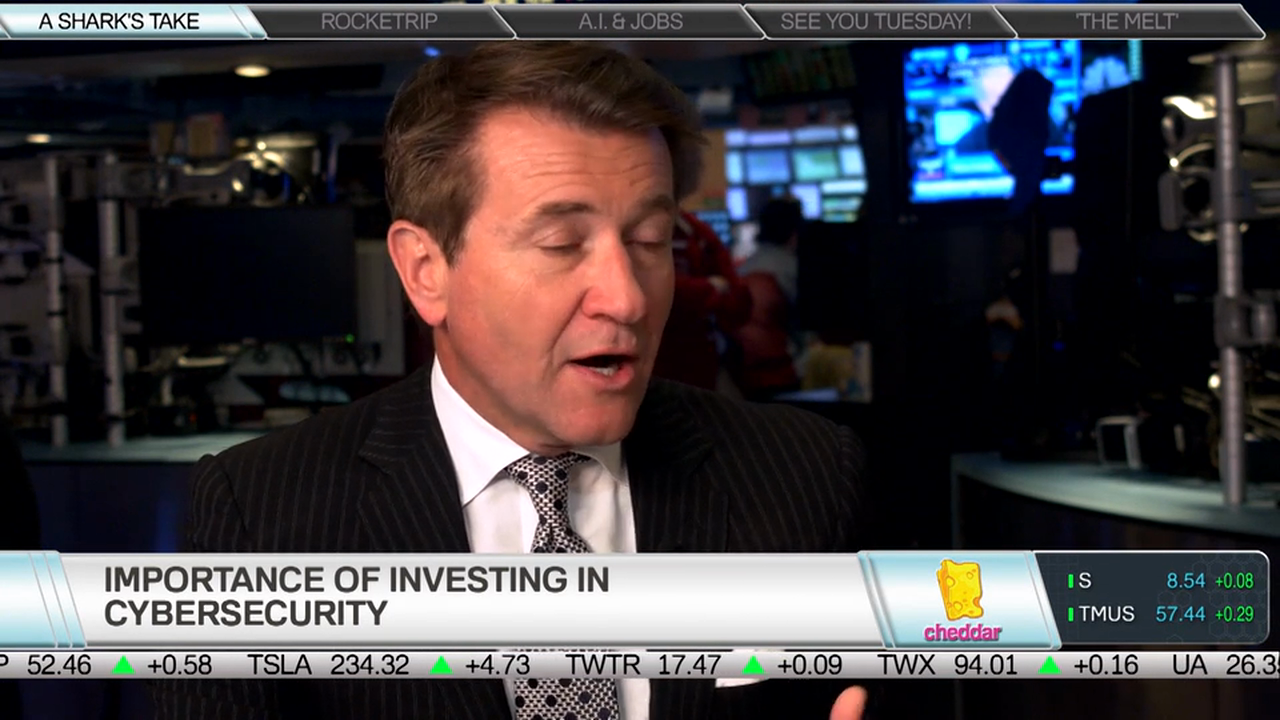Click the green up arrow beside TSLA
Image resolution: width=1280 pixels, height=720 pixels.
[x=440, y=665]
